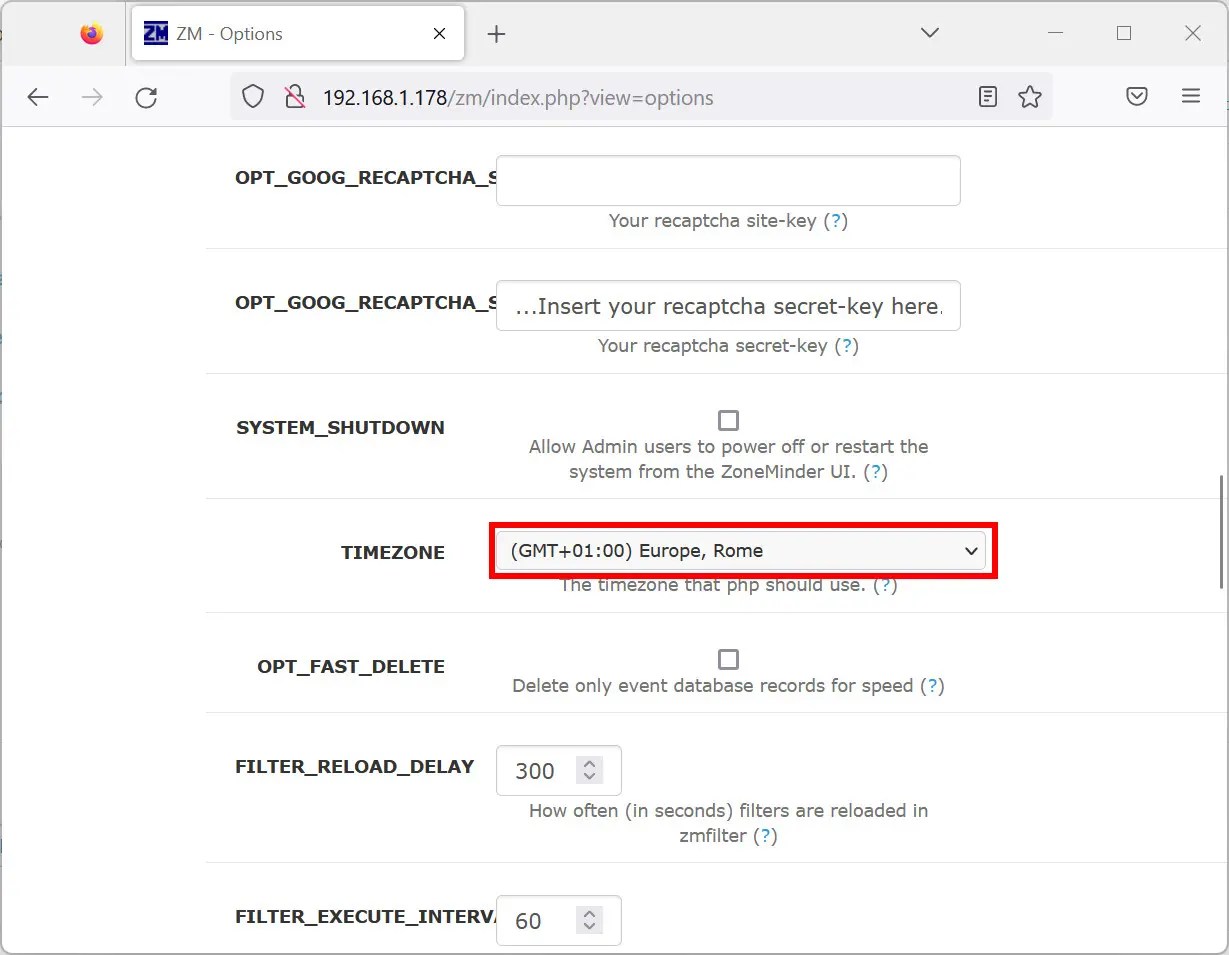This screenshot has height=955, width=1229.
Task: Click the Firefox logo icon
Action: pyautogui.click(x=91, y=33)
